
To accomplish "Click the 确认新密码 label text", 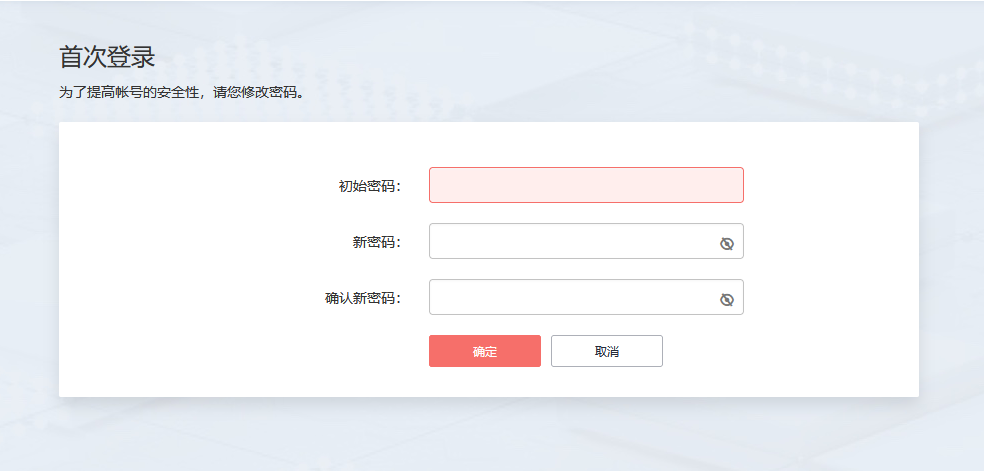I will pos(362,298).
